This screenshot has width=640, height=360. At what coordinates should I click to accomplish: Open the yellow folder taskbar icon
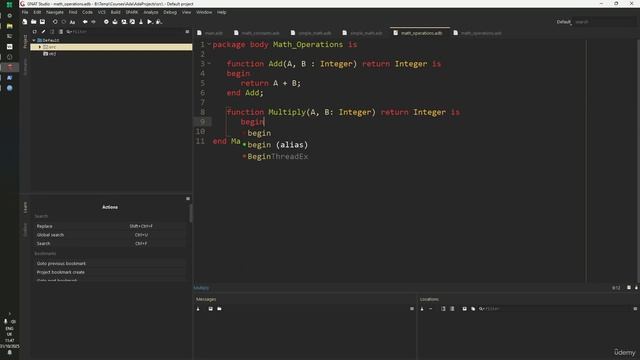pyautogui.click(x=9, y=26)
